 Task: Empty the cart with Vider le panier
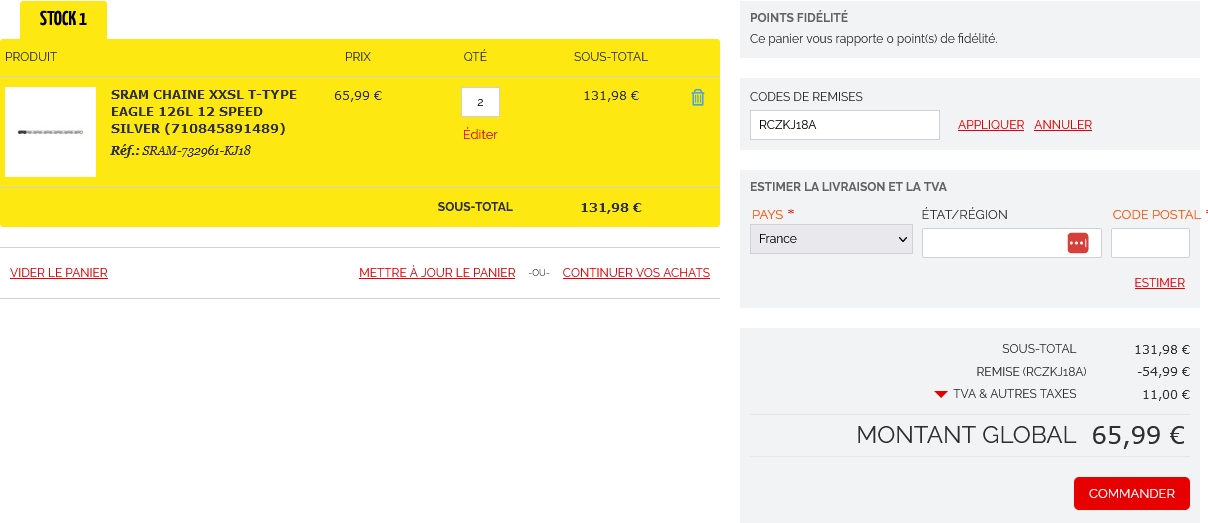click(59, 273)
